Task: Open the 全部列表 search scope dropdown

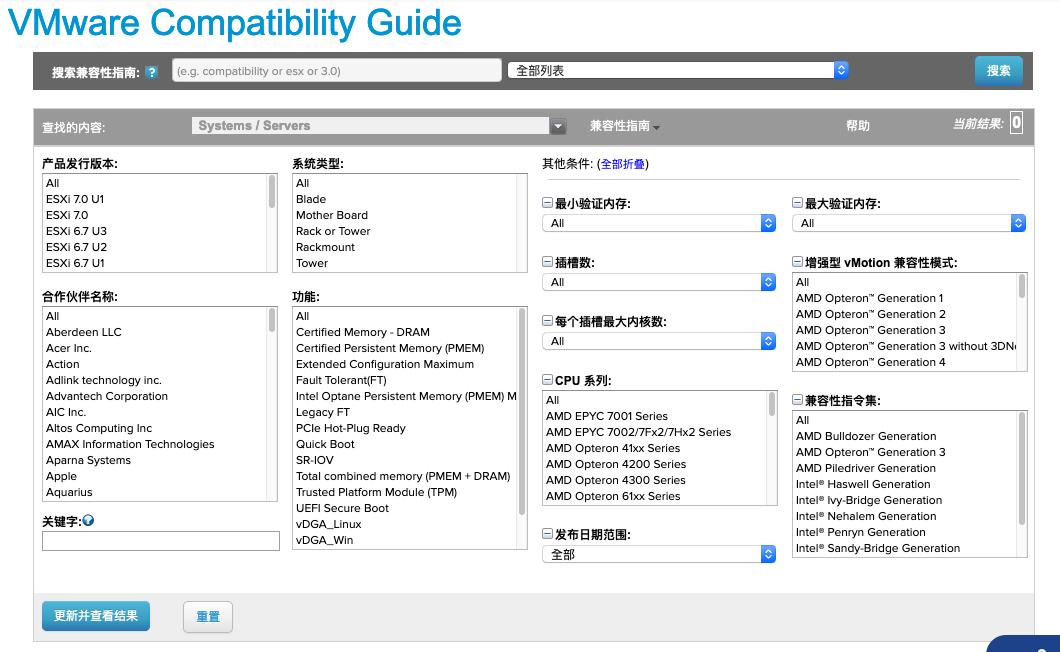Action: [678, 70]
